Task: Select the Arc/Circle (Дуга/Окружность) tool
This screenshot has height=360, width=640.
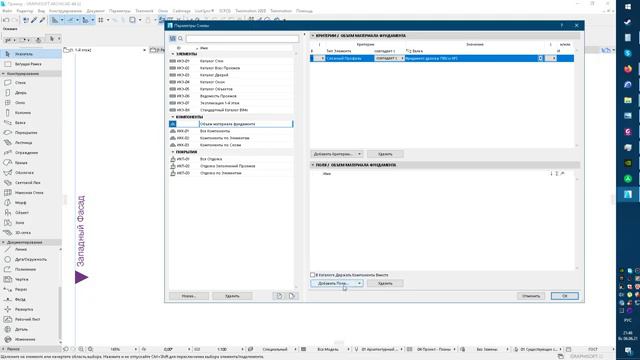Action: pyautogui.click(x=31, y=259)
